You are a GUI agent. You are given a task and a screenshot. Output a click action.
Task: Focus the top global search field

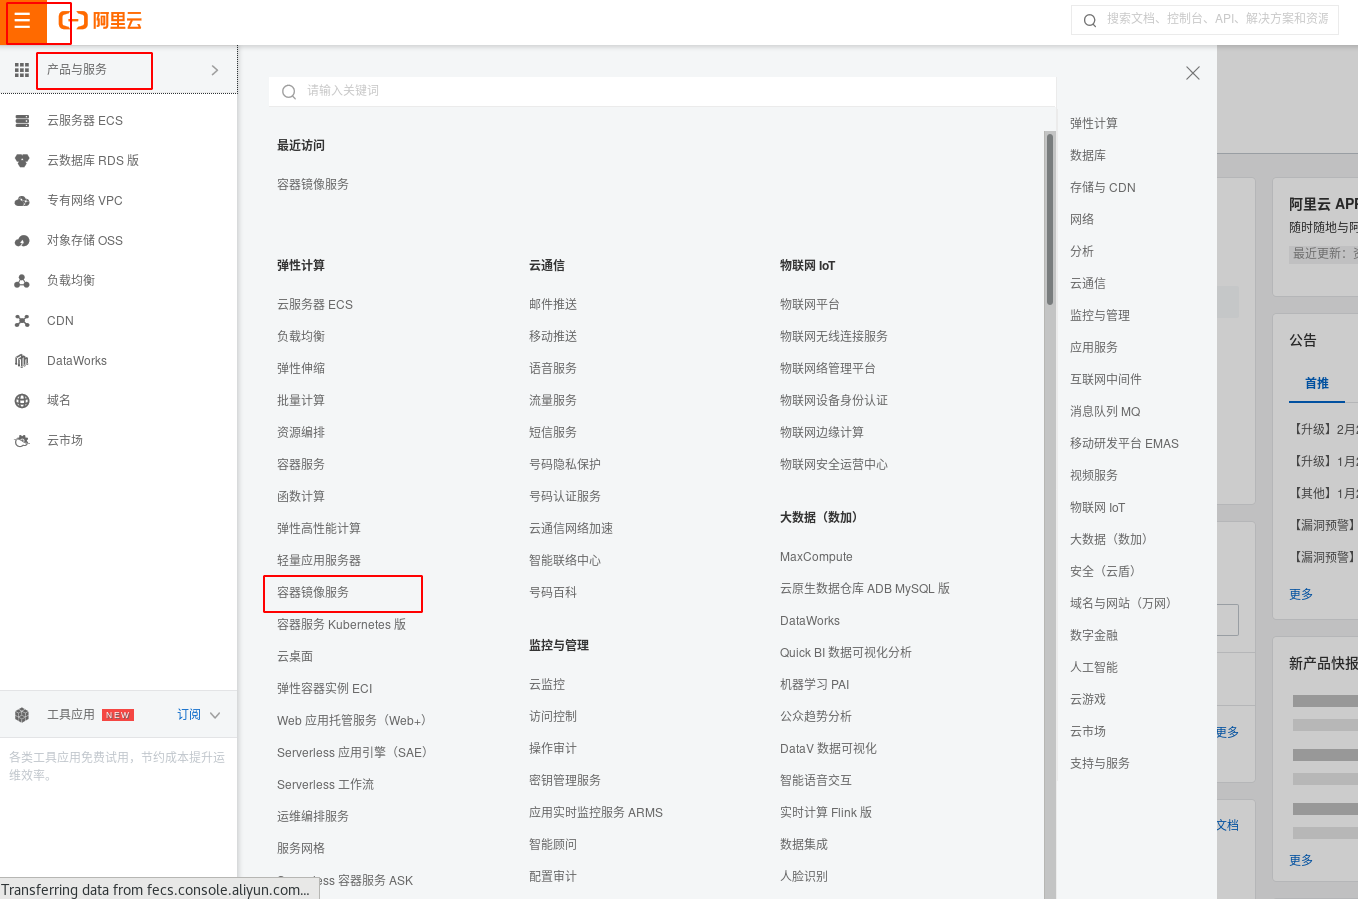pos(1205,19)
